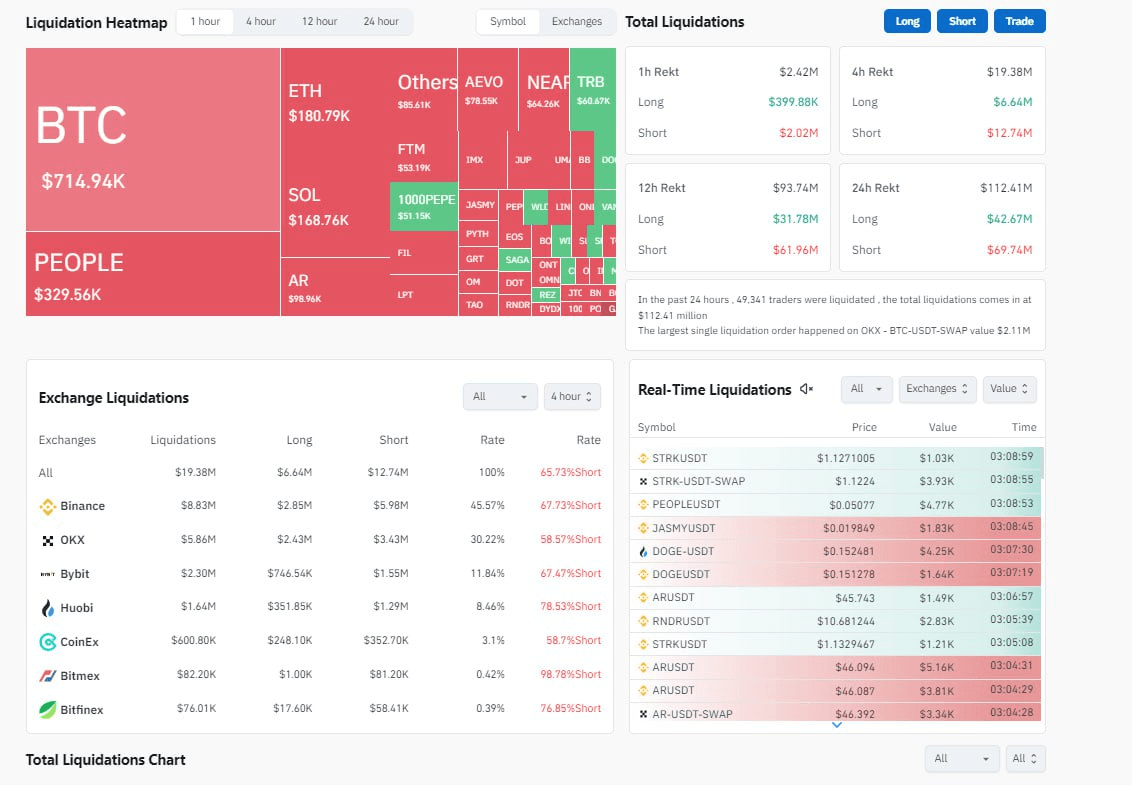Switch heatmap to the 12 hour tab
1132x785 pixels.
point(319,22)
